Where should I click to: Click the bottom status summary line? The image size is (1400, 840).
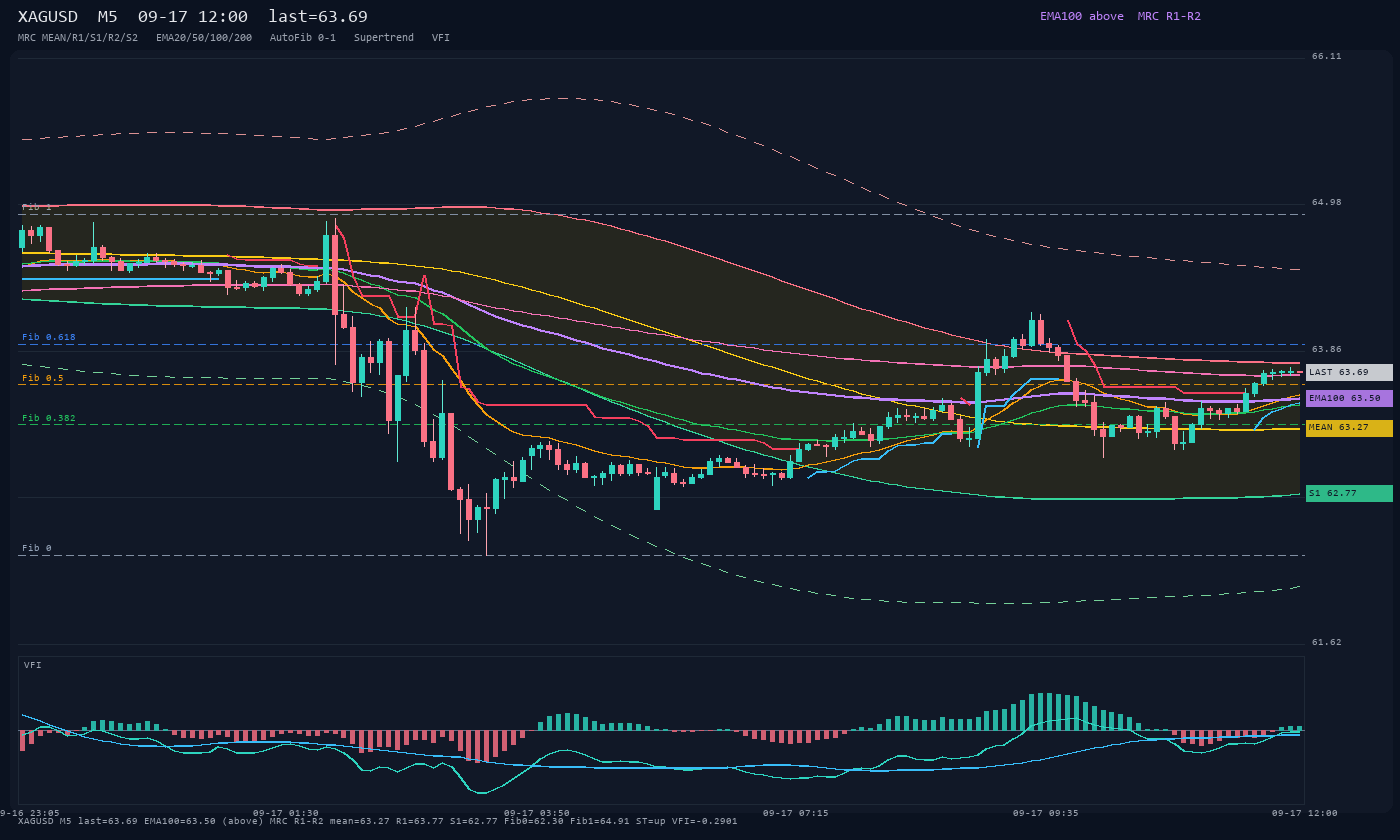pyautogui.click(x=378, y=821)
